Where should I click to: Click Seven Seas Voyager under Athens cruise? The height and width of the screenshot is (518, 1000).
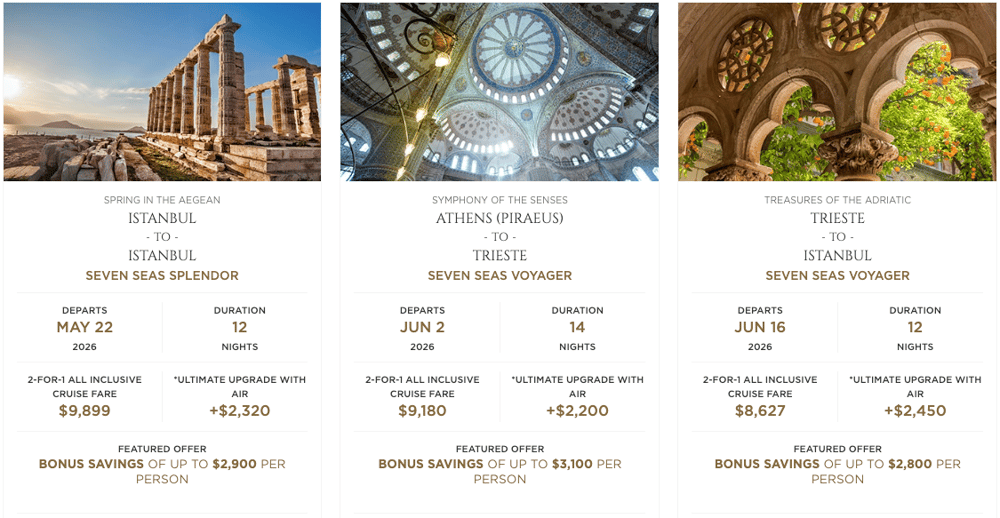click(x=499, y=276)
